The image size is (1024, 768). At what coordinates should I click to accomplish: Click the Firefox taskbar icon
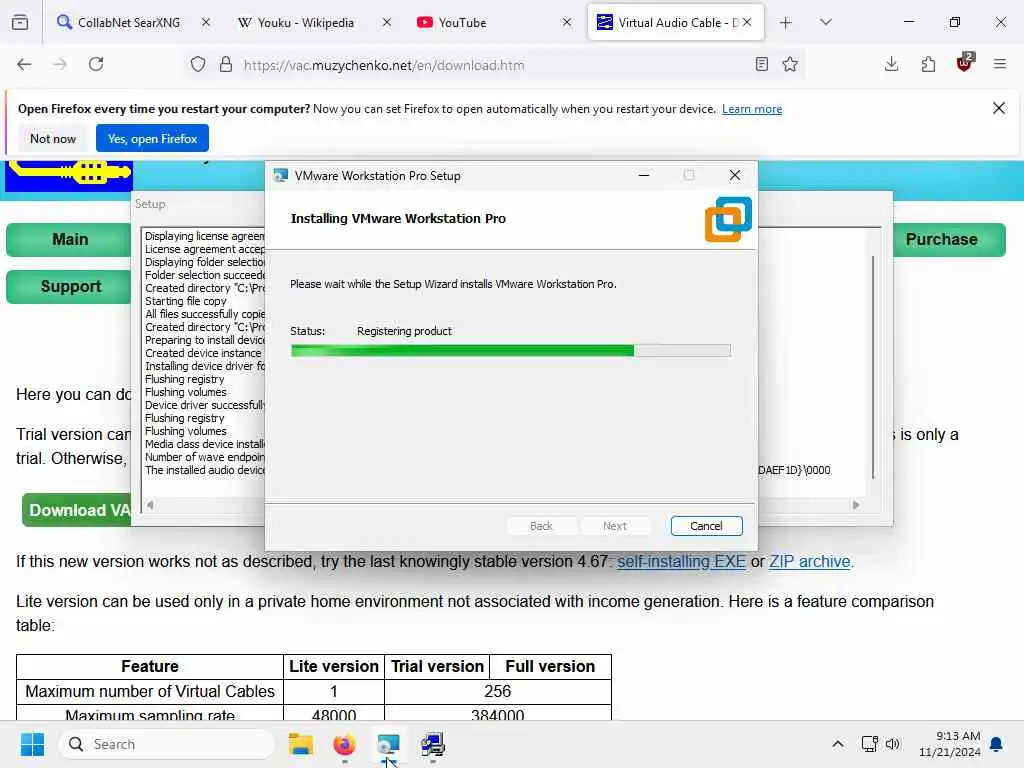coord(344,744)
